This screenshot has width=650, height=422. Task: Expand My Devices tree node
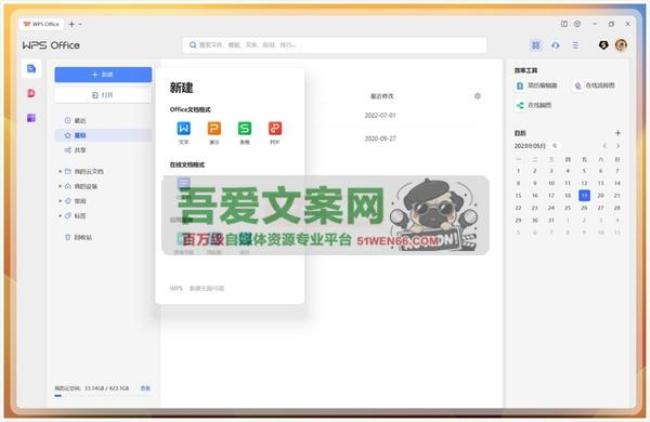point(60,186)
